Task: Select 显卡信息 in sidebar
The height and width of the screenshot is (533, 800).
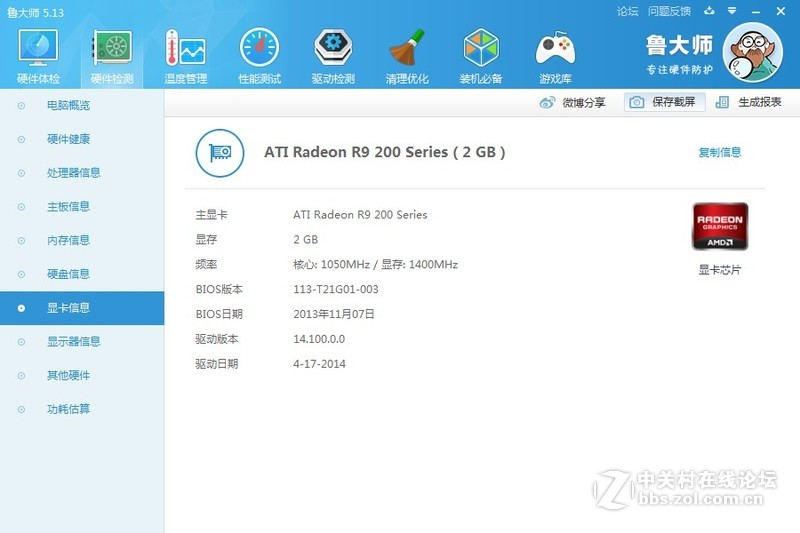Action: (x=82, y=308)
